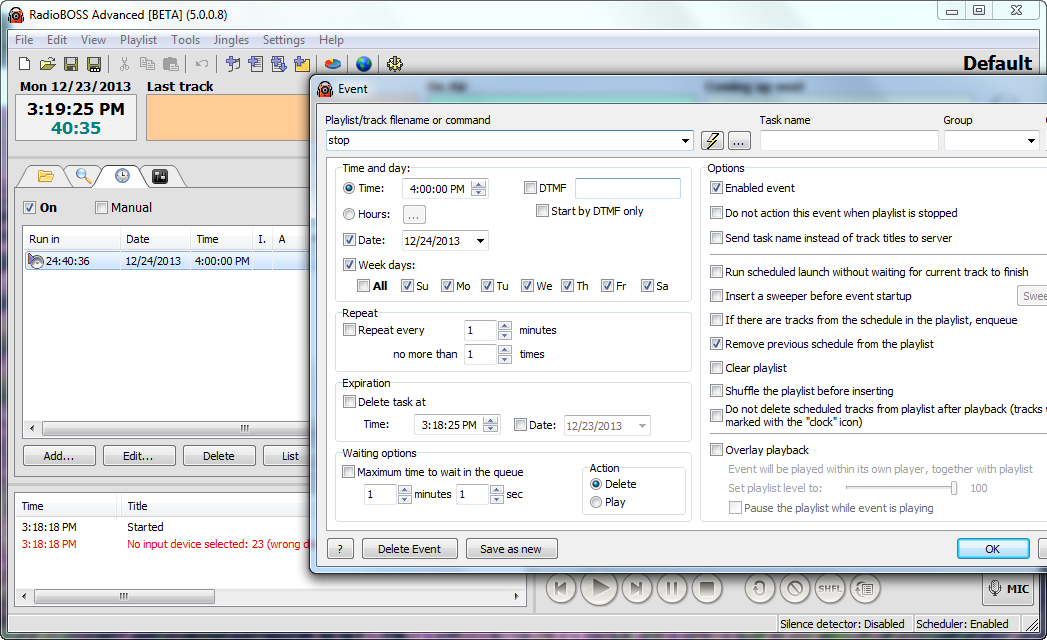Open the event Date picker dropdown
The image size is (1047, 640).
(x=480, y=241)
